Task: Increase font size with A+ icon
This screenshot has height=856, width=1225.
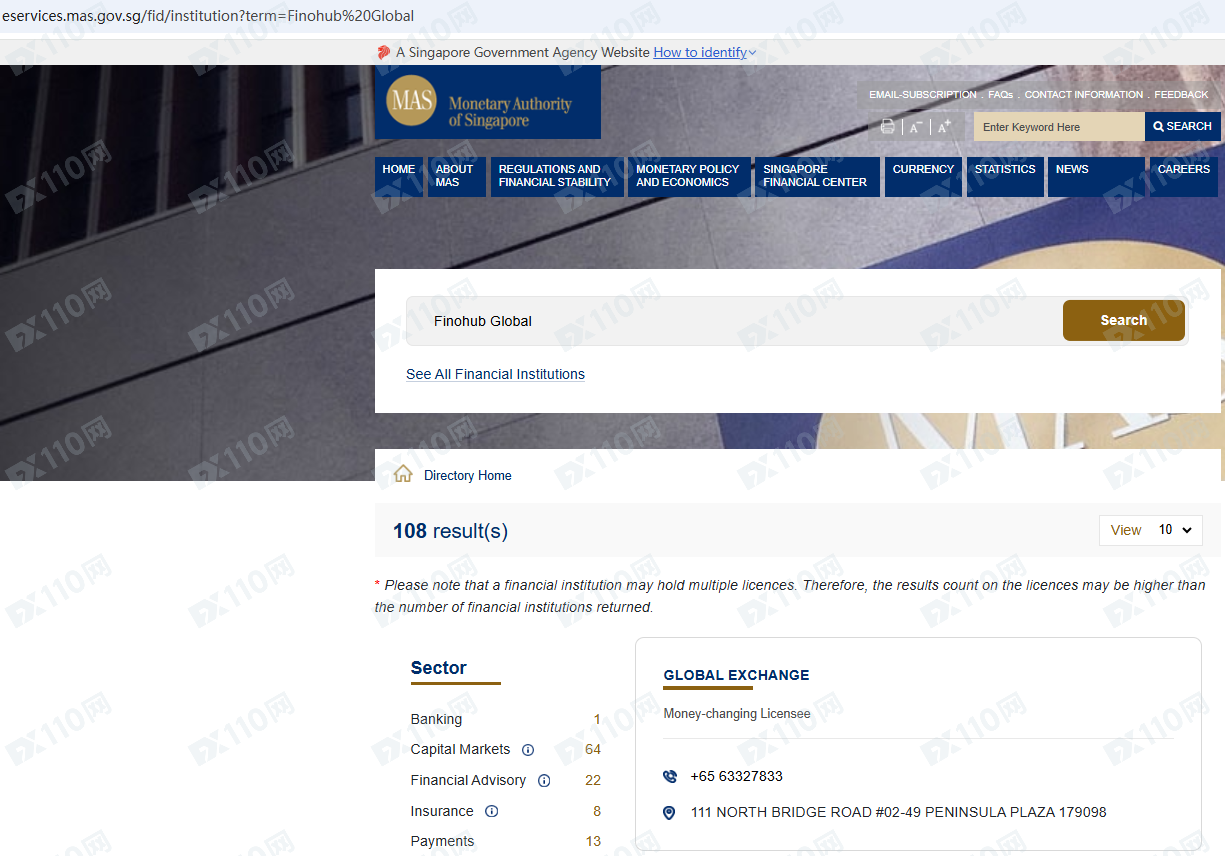Action: (944, 126)
